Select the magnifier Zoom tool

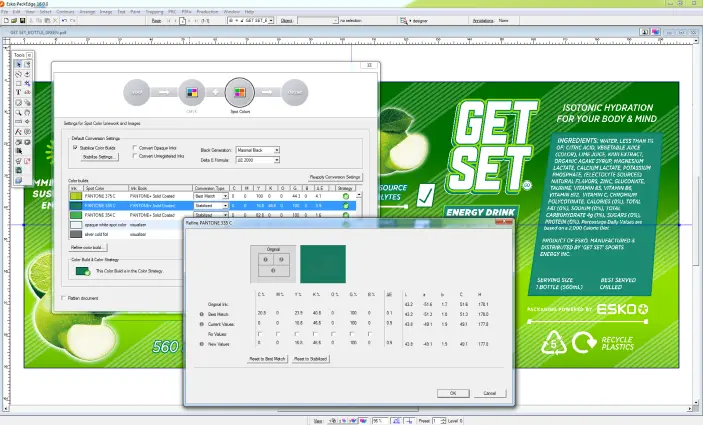pyautogui.click(x=18, y=113)
